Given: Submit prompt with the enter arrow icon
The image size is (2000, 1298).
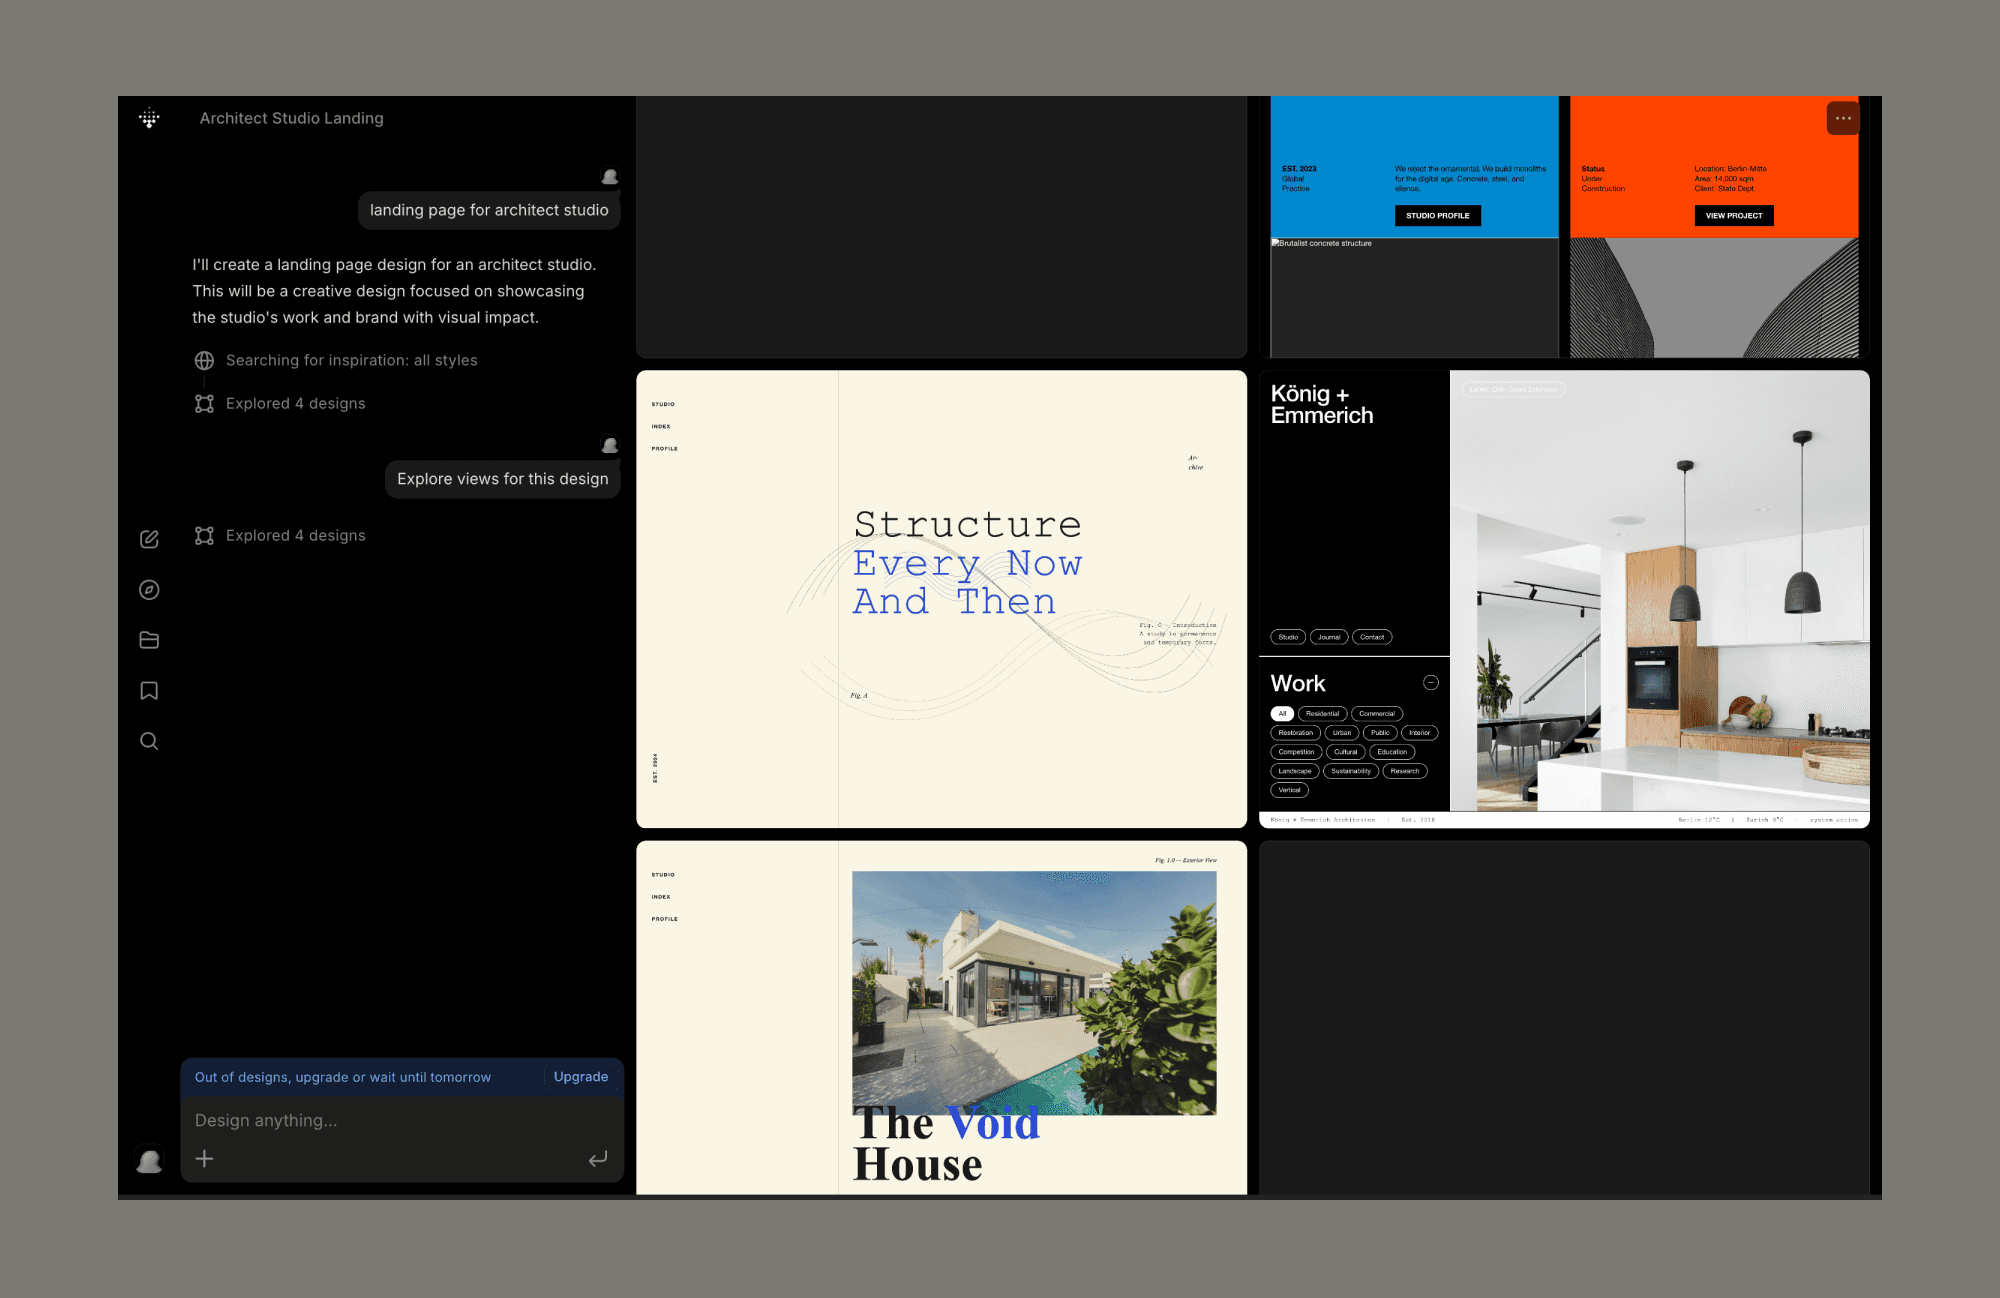Looking at the screenshot, I should pyautogui.click(x=598, y=1159).
